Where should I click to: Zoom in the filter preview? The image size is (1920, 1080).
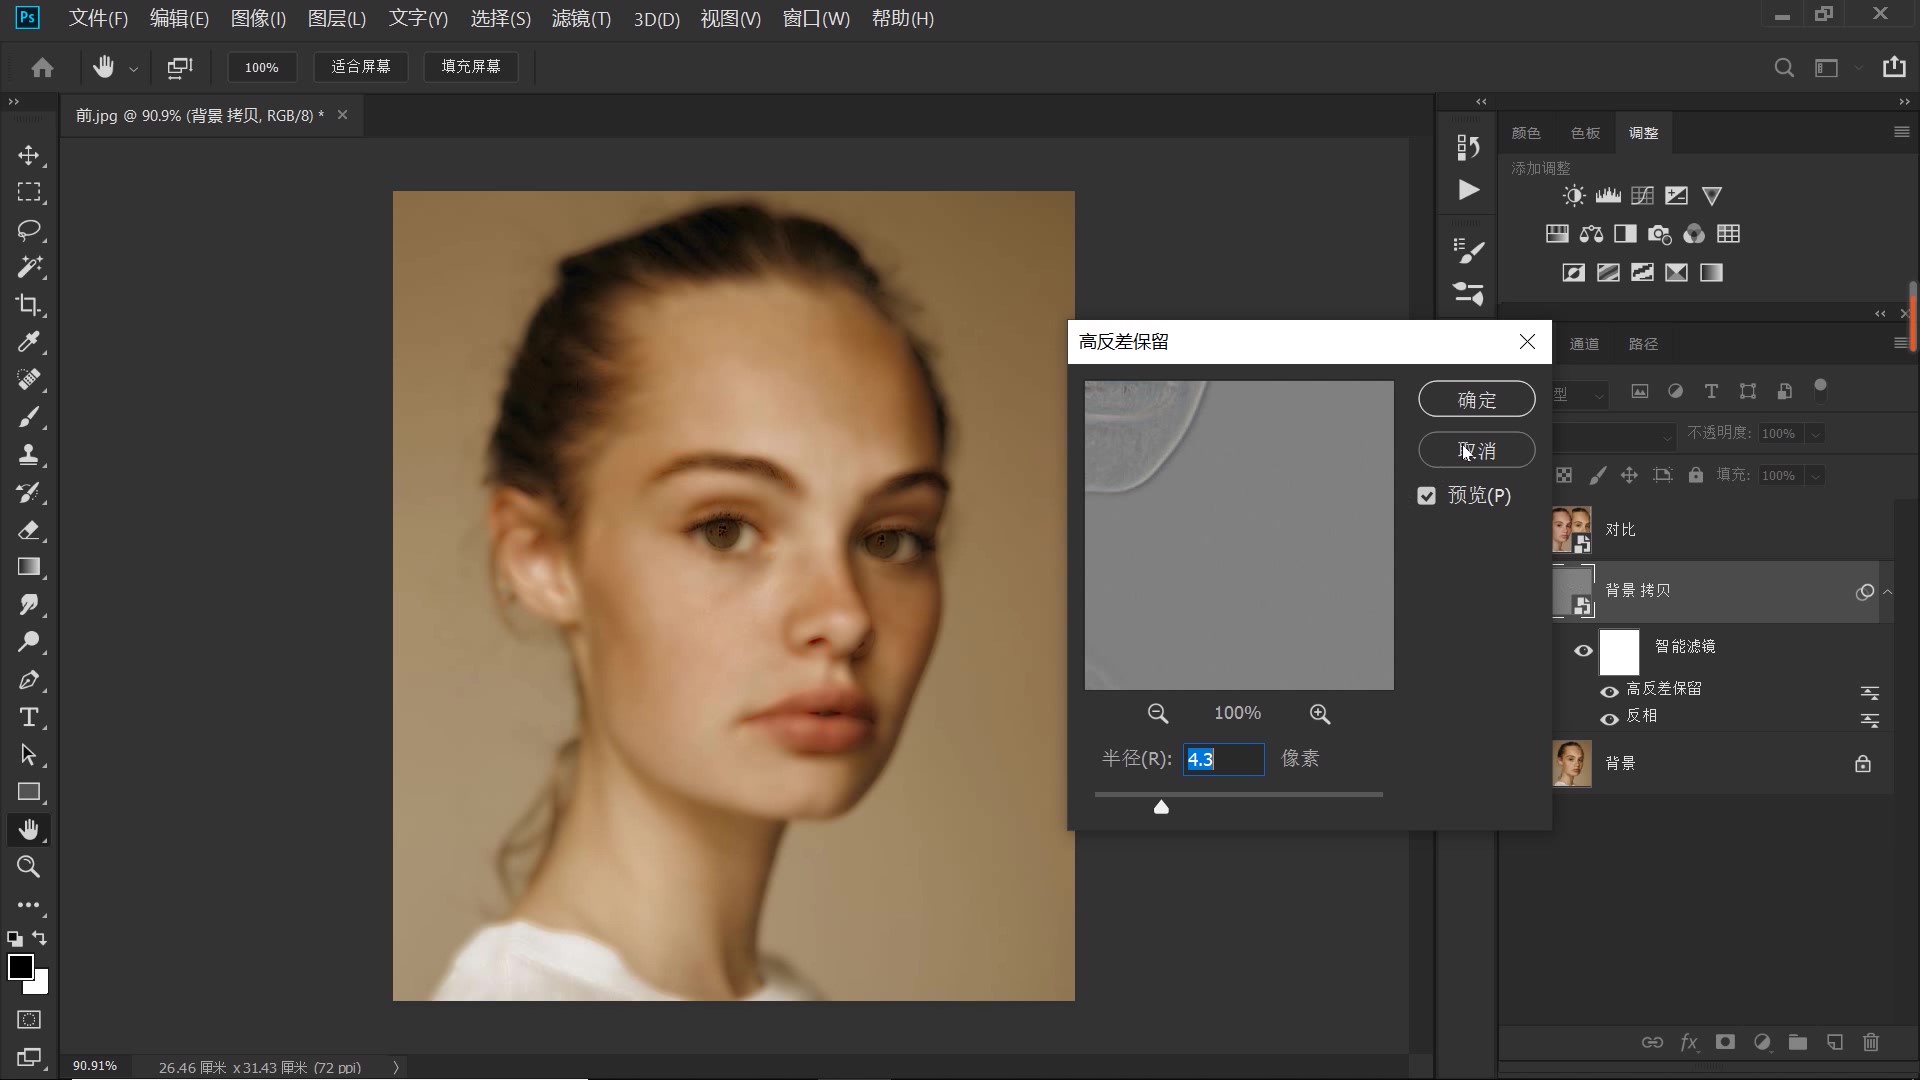[1320, 714]
